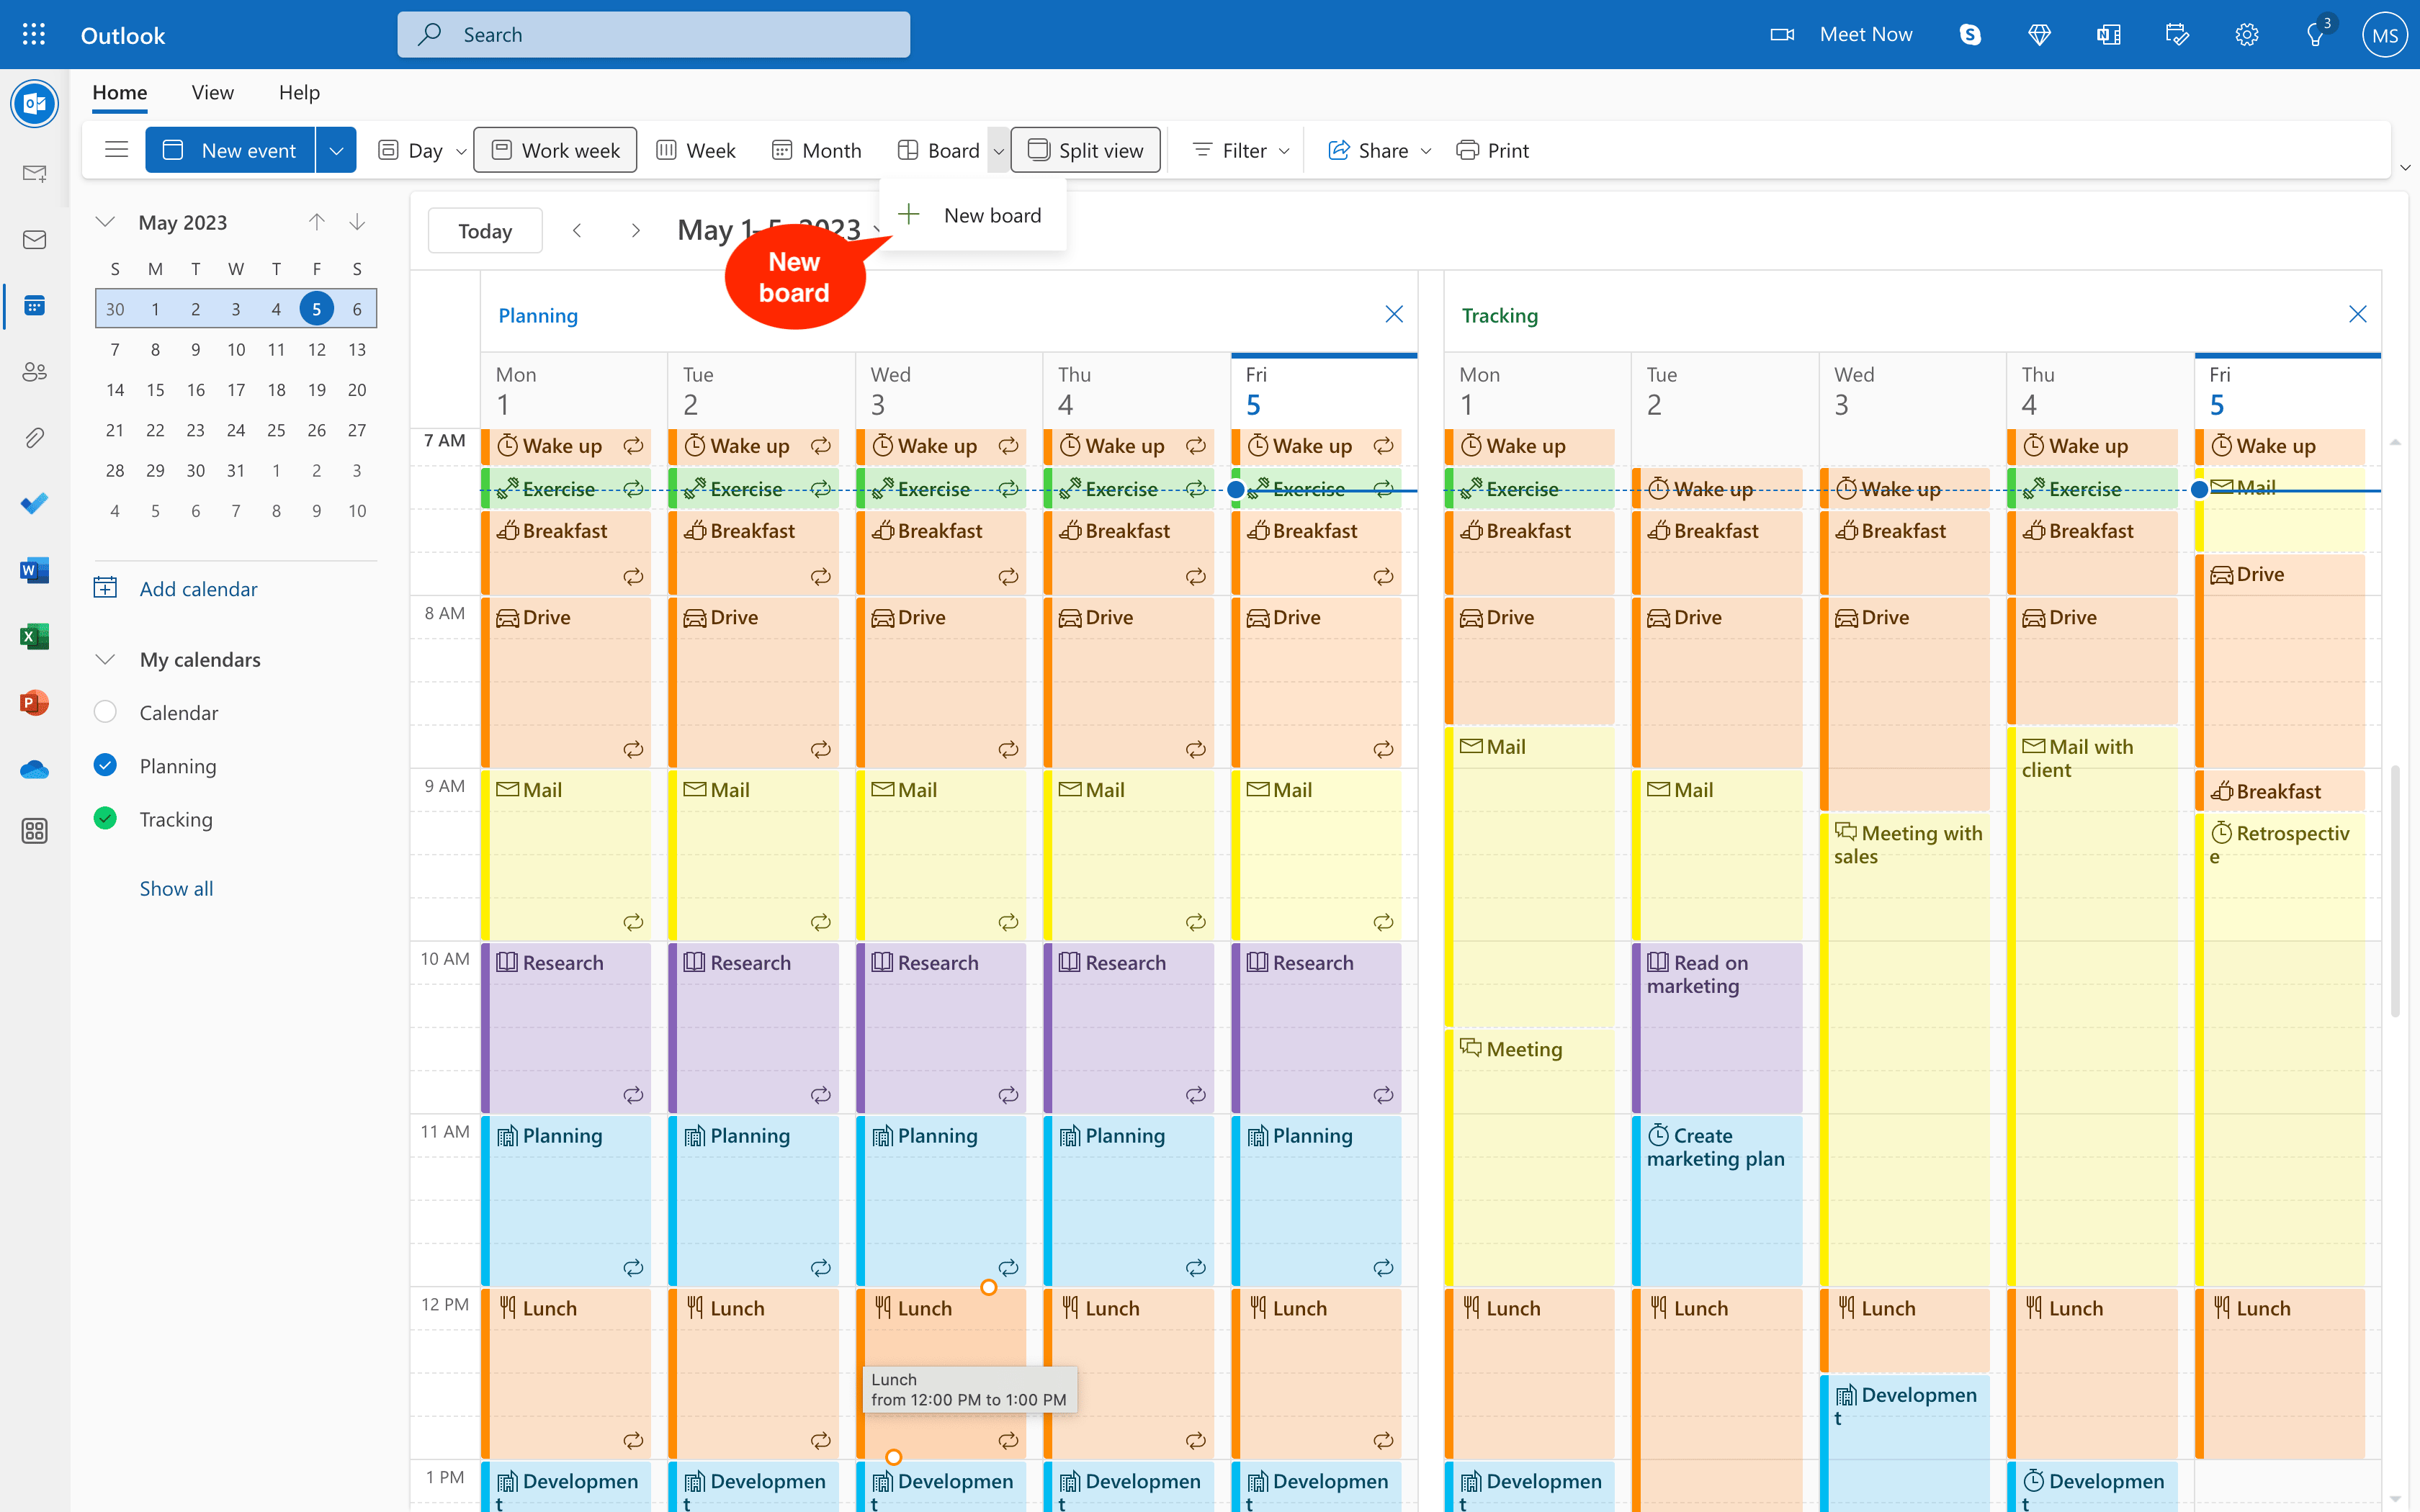Collapse the May 2023 mini calendar
The width and height of the screenshot is (2420, 1512).
105,221
